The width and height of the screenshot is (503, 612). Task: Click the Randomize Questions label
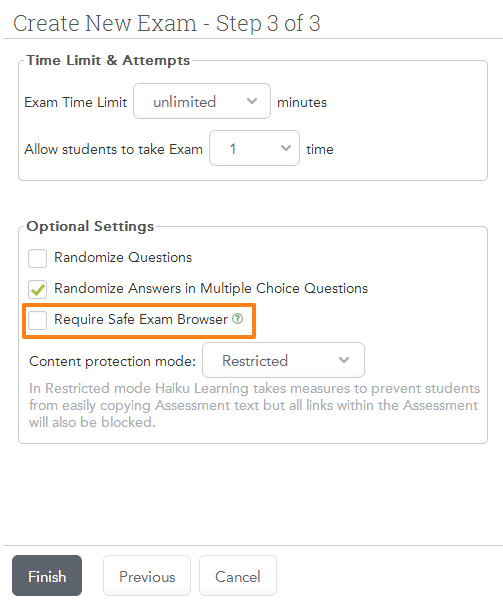pos(123,258)
